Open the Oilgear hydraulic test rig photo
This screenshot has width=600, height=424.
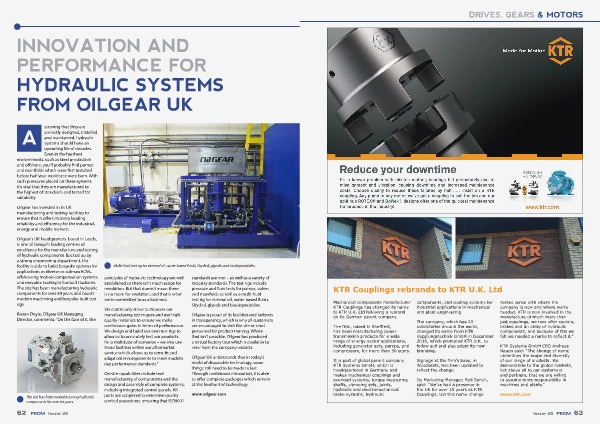click(201, 190)
